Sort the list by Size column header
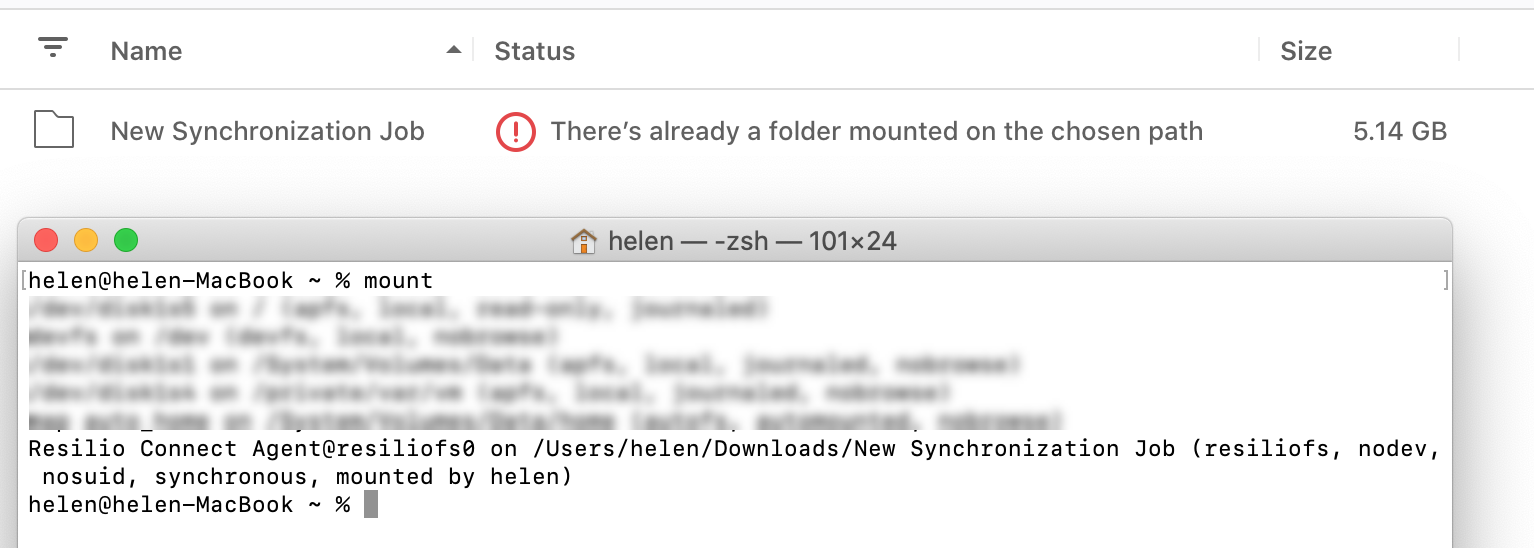The image size is (1534, 548). pos(1306,51)
